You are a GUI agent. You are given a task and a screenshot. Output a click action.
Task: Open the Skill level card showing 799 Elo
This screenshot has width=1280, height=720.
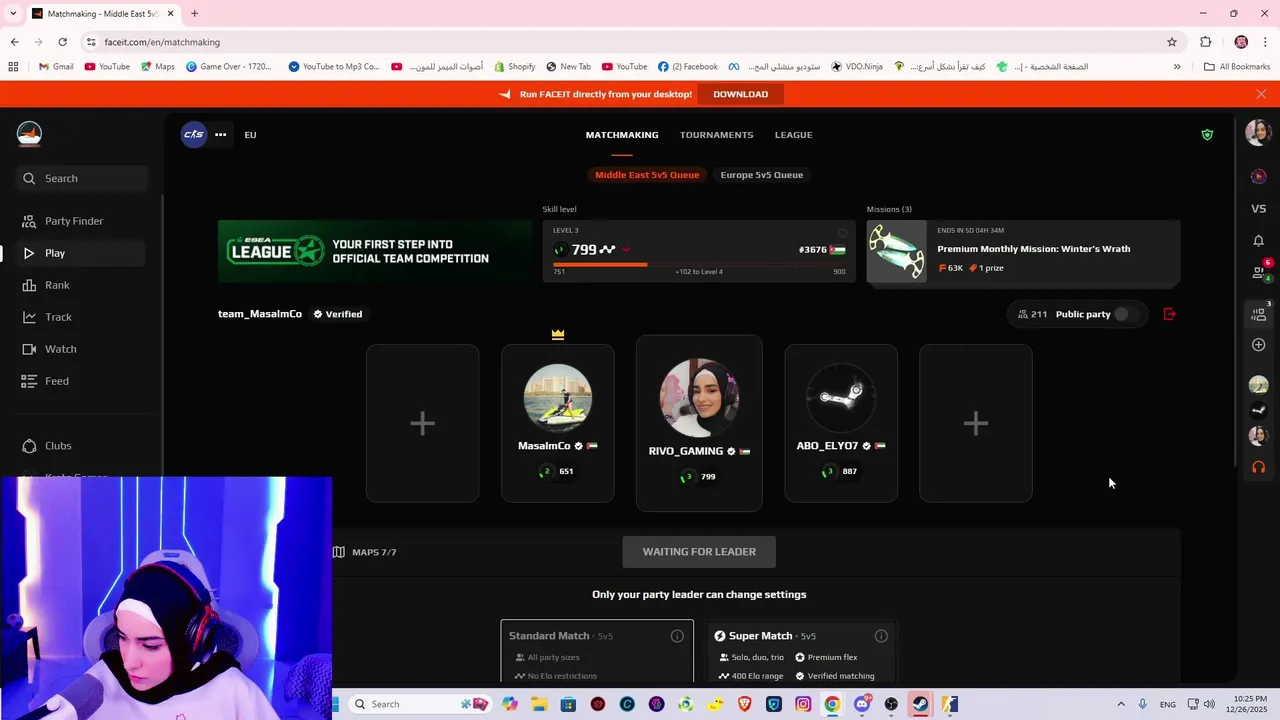(x=698, y=251)
